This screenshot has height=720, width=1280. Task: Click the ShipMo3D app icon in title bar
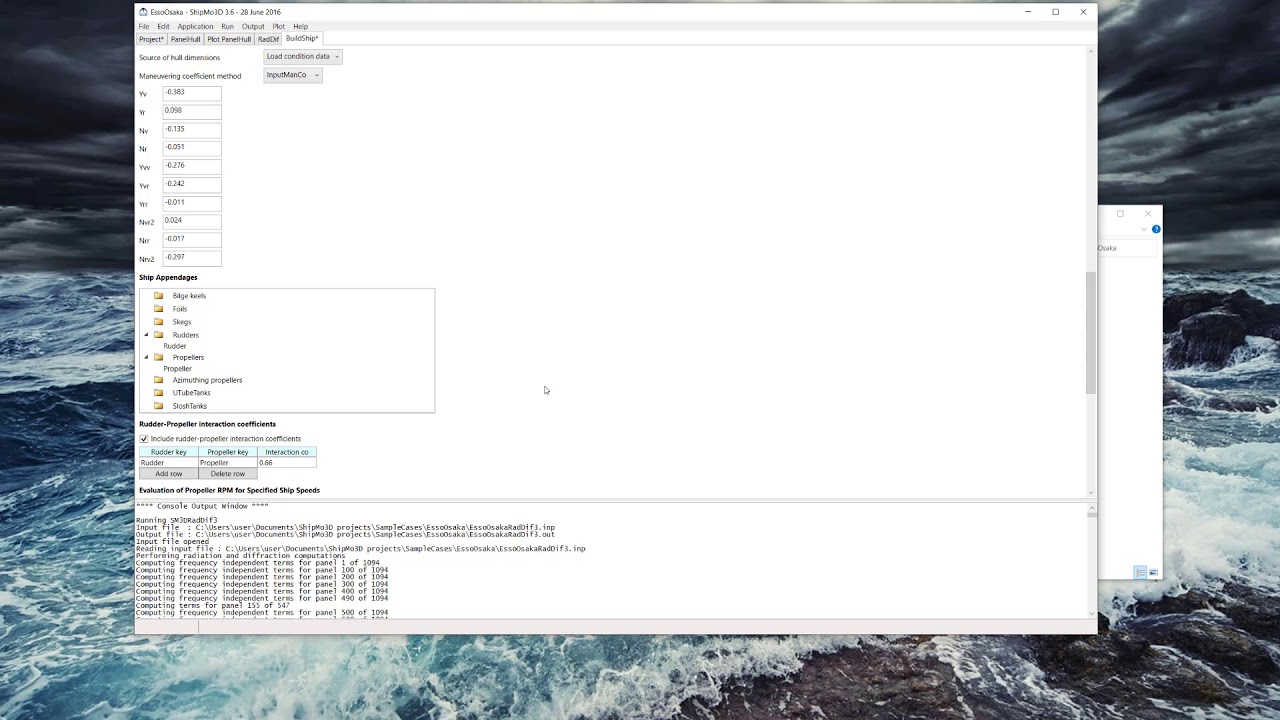pyautogui.click(x=143, y=12)
